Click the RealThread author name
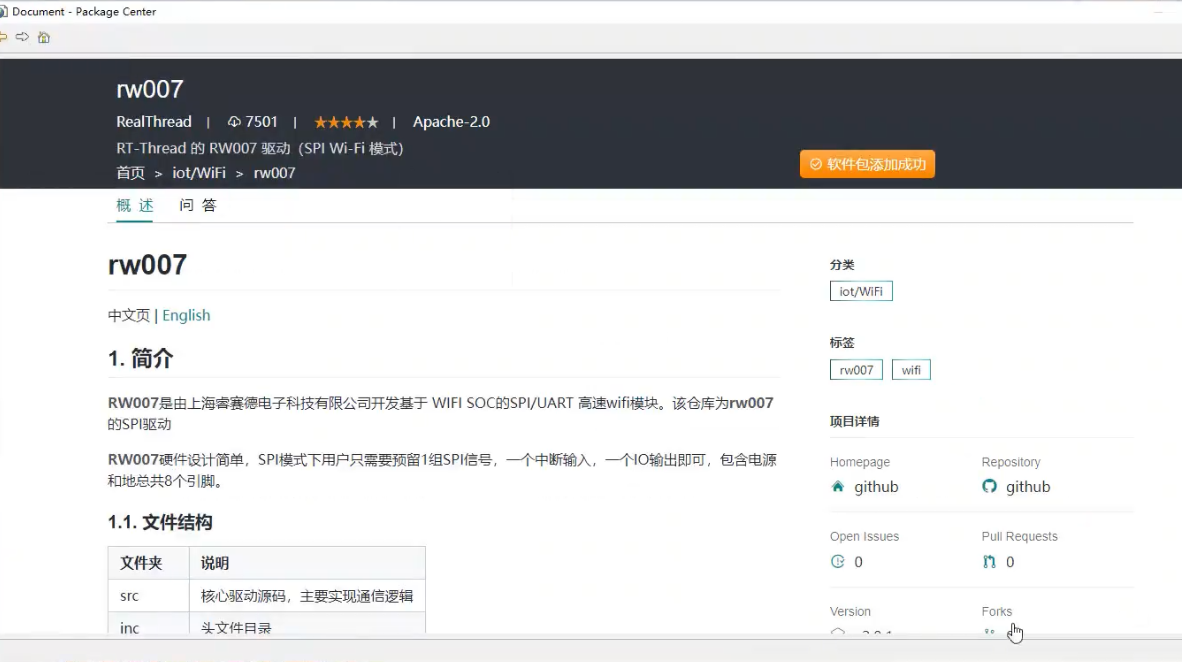Image resolution: width=1182 pixels, height=662 pixels. click(x=154, y=121)
